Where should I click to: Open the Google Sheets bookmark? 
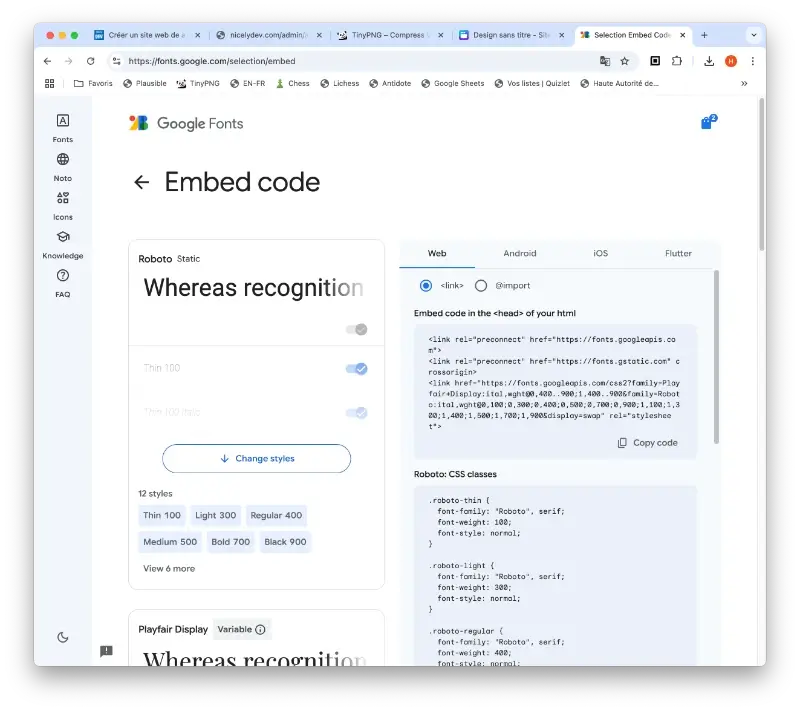[453, 84]
